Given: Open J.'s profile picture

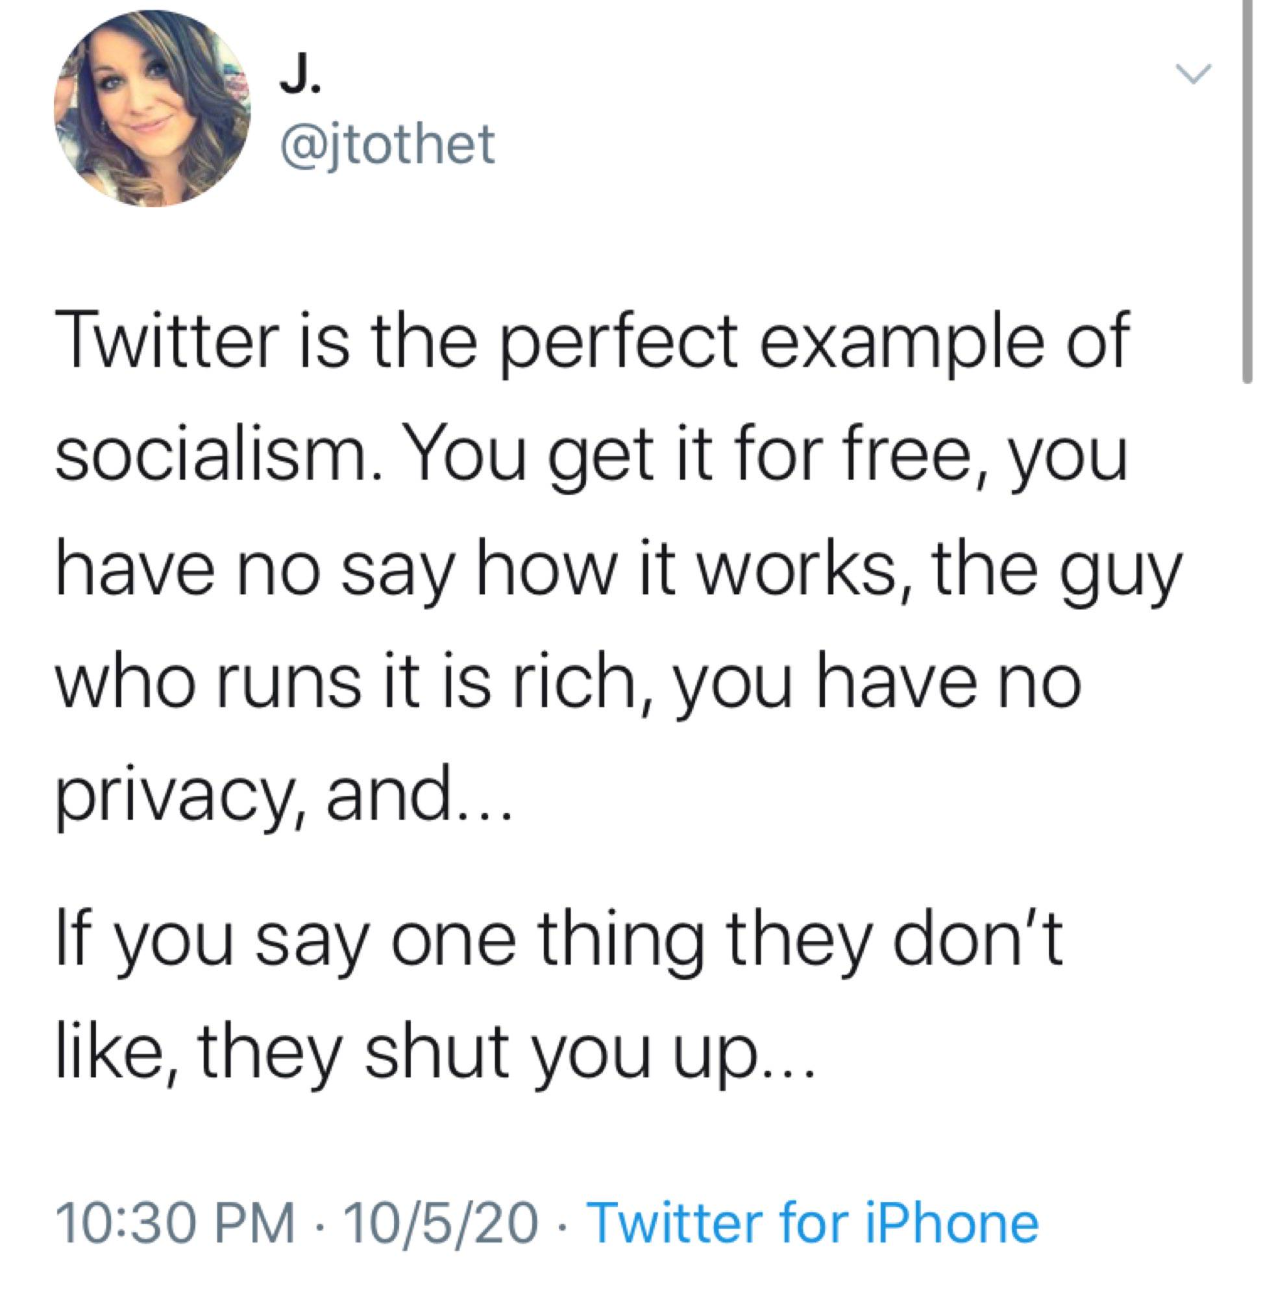Looking at the screenshot, I should tap(152, 109).
